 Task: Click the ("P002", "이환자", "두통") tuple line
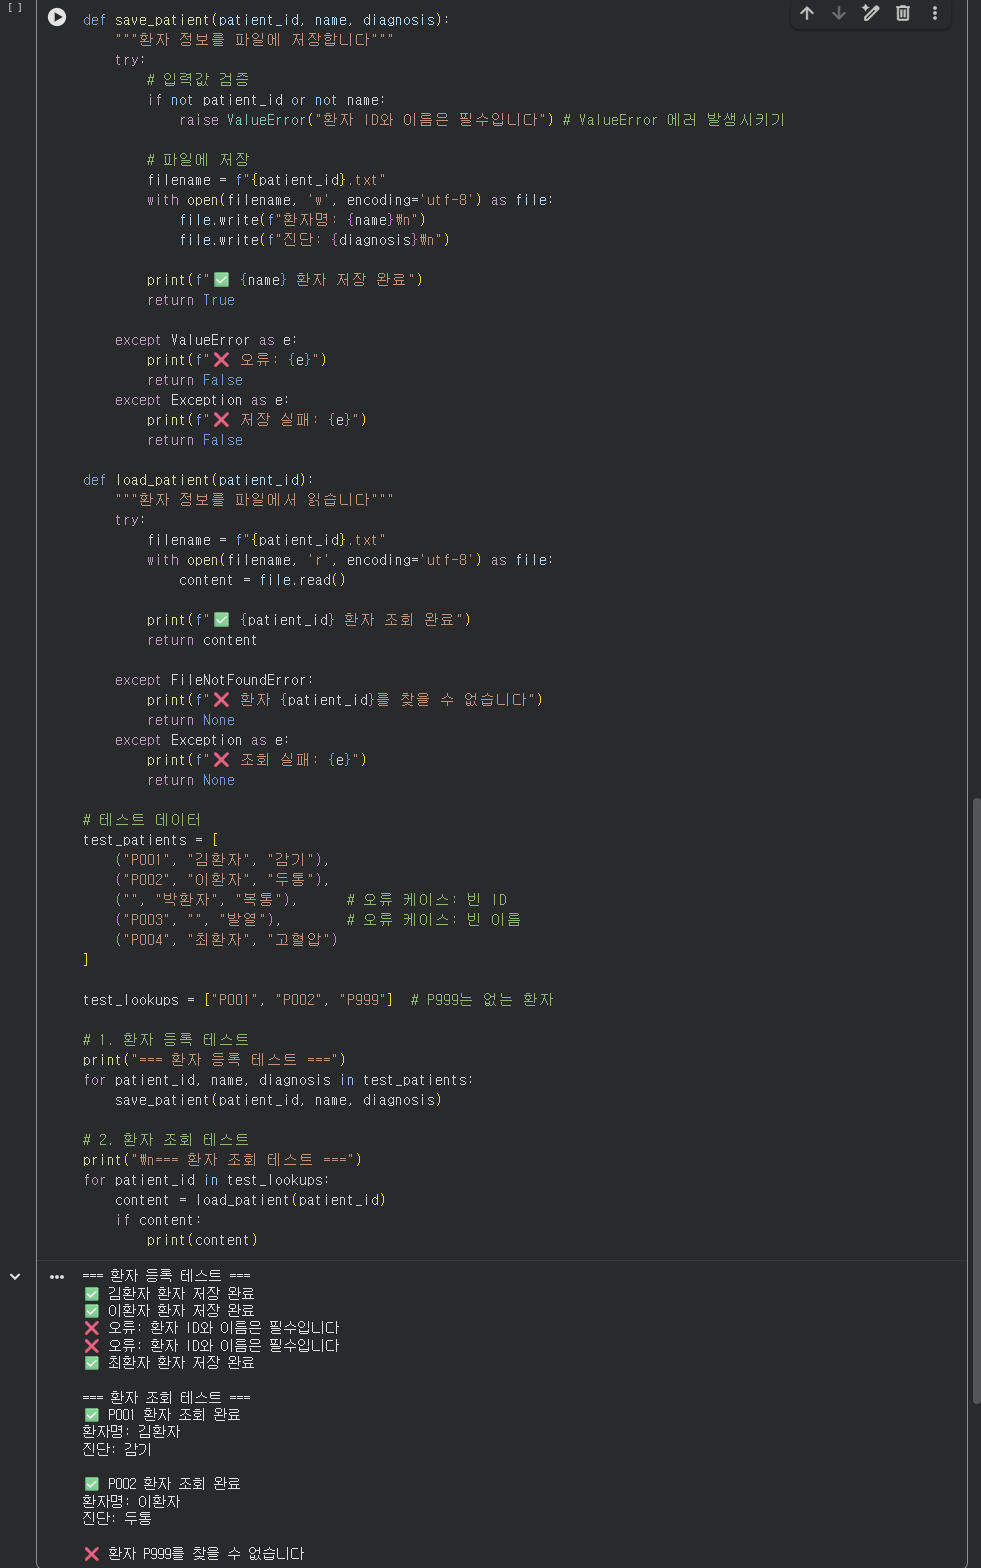click(x=222, y=880)
